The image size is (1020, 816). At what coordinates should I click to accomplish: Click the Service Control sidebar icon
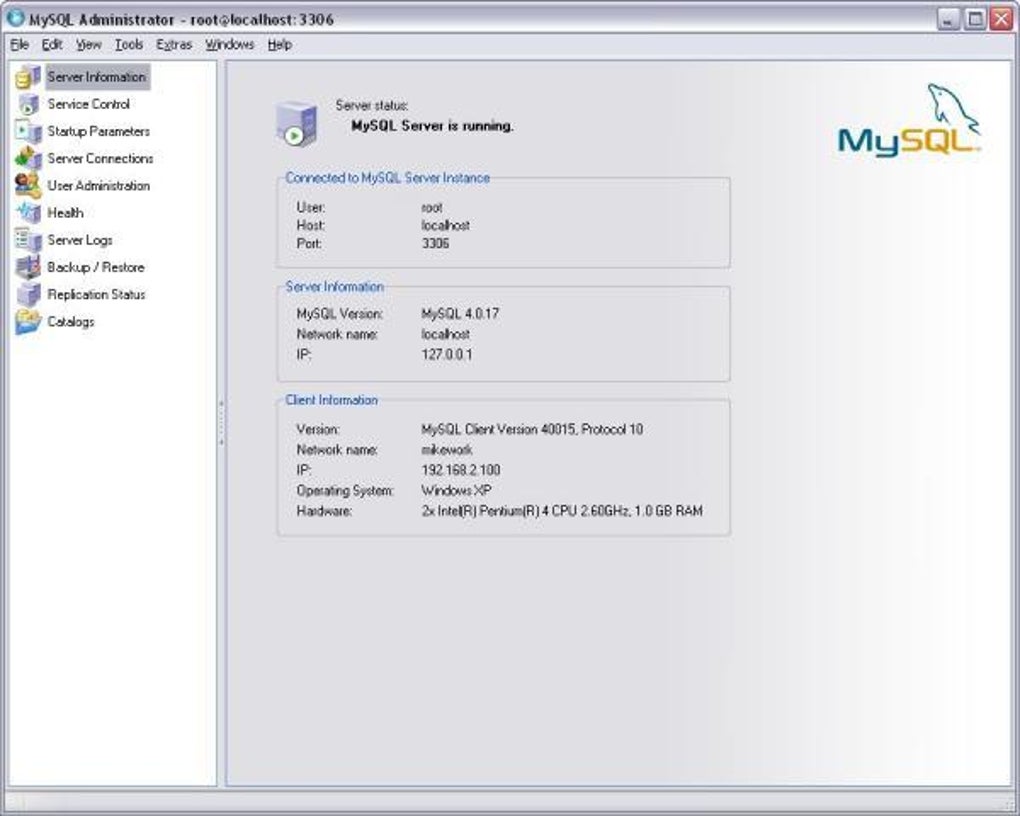pos(28,104)
